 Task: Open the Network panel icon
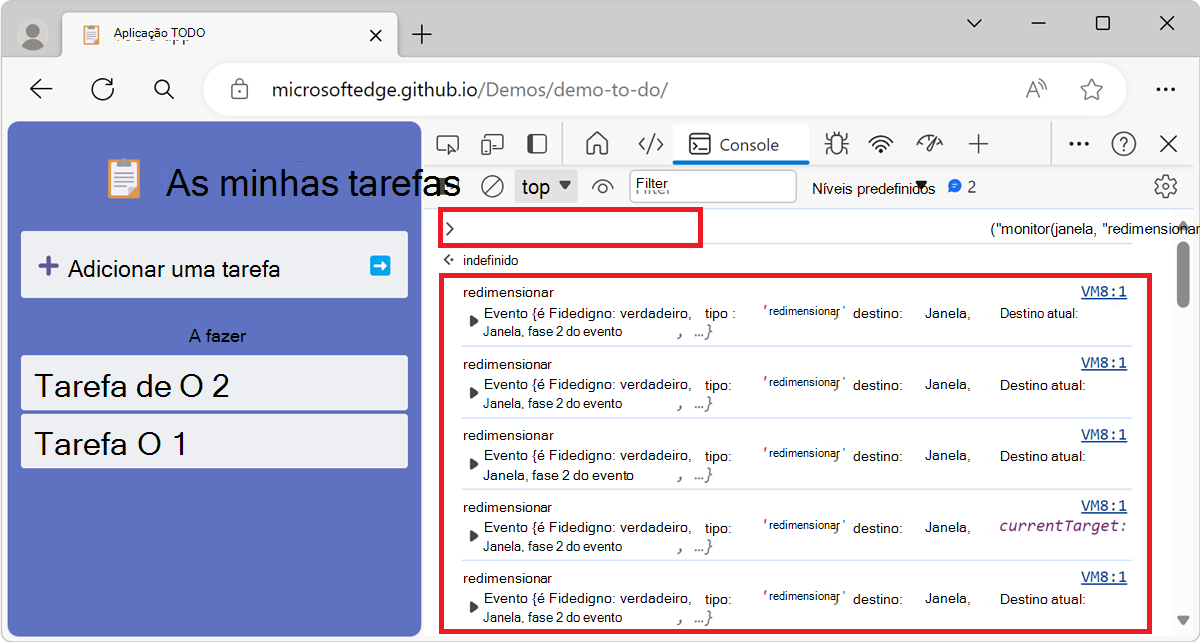[x=881, y=143]
